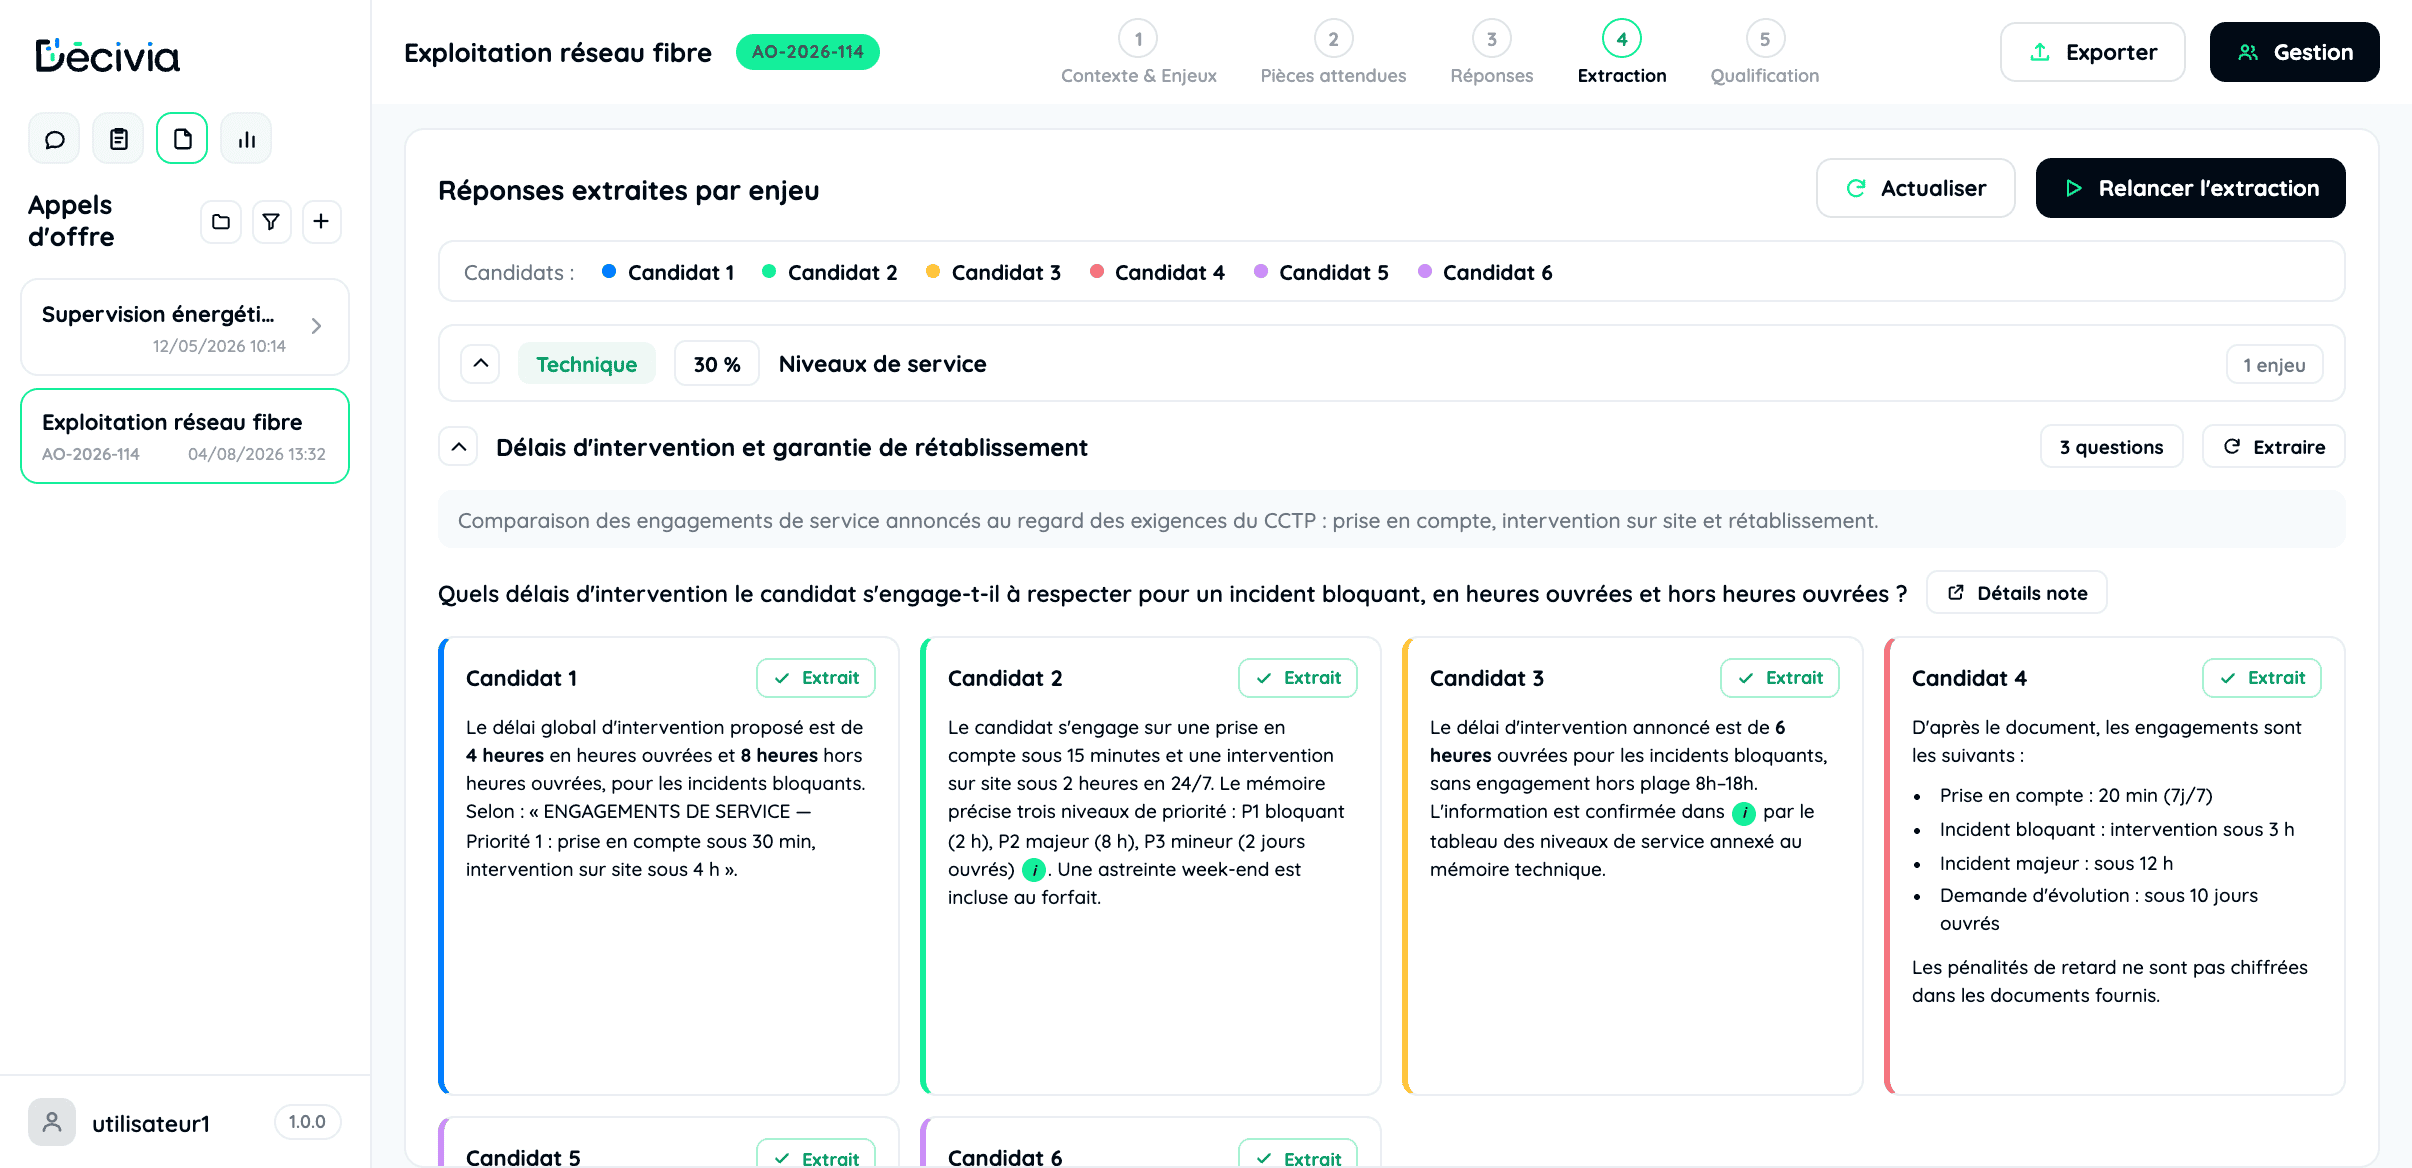Open Détails note link

2017,593
